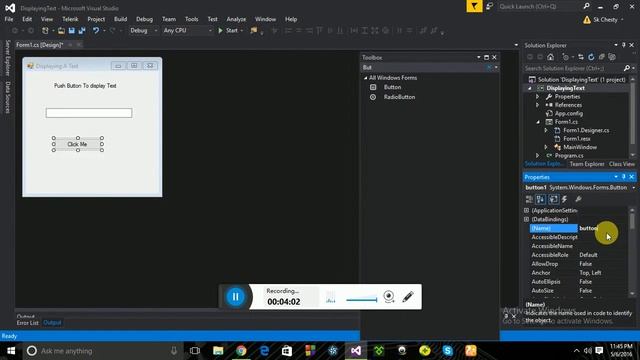Screen dimensions: 640x360
Task: Expand the Form1.Designer.cs node
Action: coord(546,130)
